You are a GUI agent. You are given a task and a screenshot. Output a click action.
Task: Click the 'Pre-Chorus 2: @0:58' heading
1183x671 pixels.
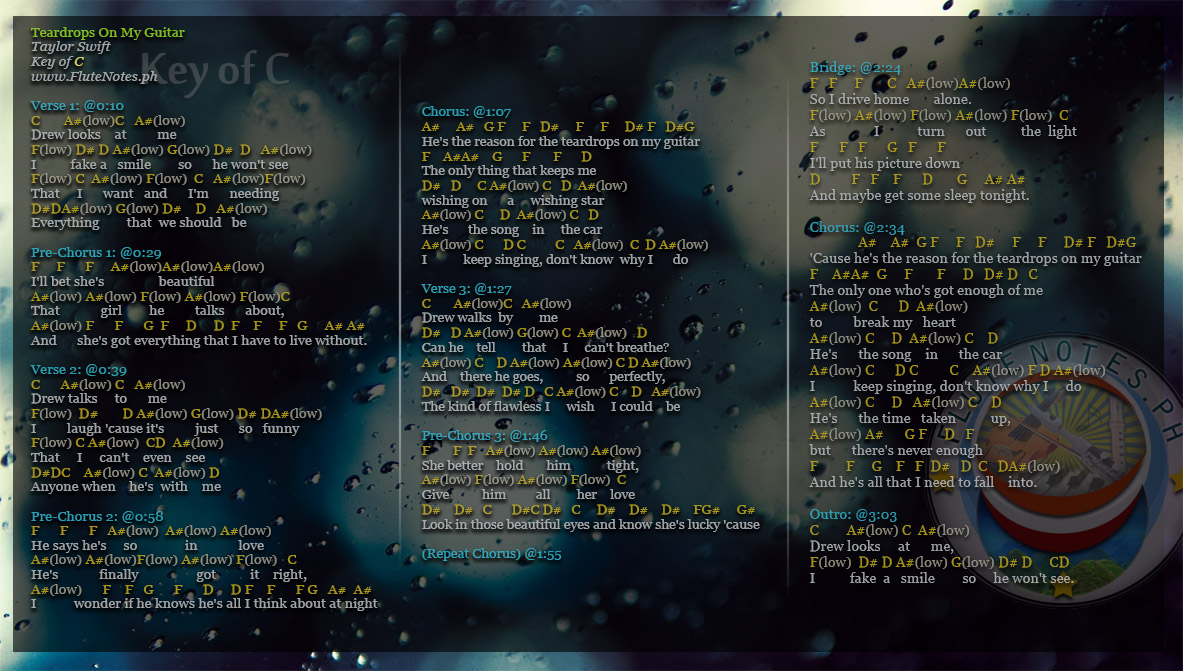coord(97,517)
